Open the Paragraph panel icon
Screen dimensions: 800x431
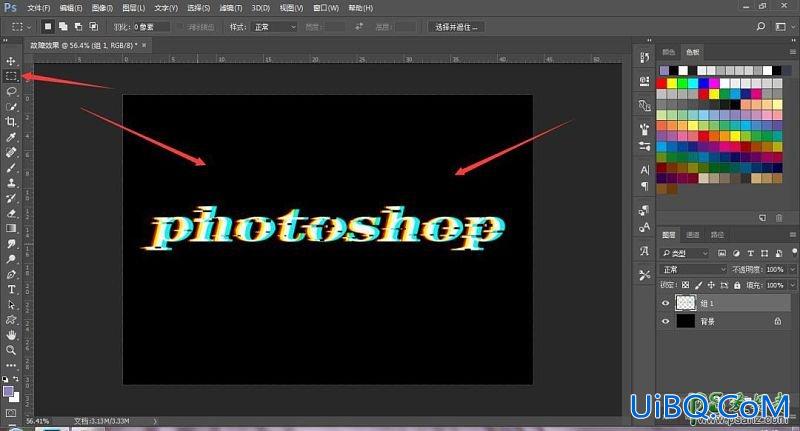point(644,186)
